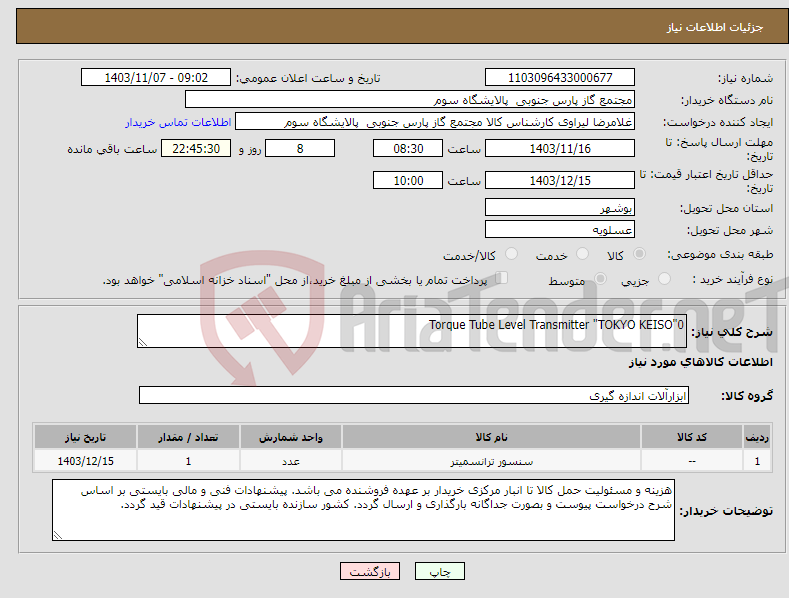Click the price validity date 1403/12/15 field

(560, 180)
